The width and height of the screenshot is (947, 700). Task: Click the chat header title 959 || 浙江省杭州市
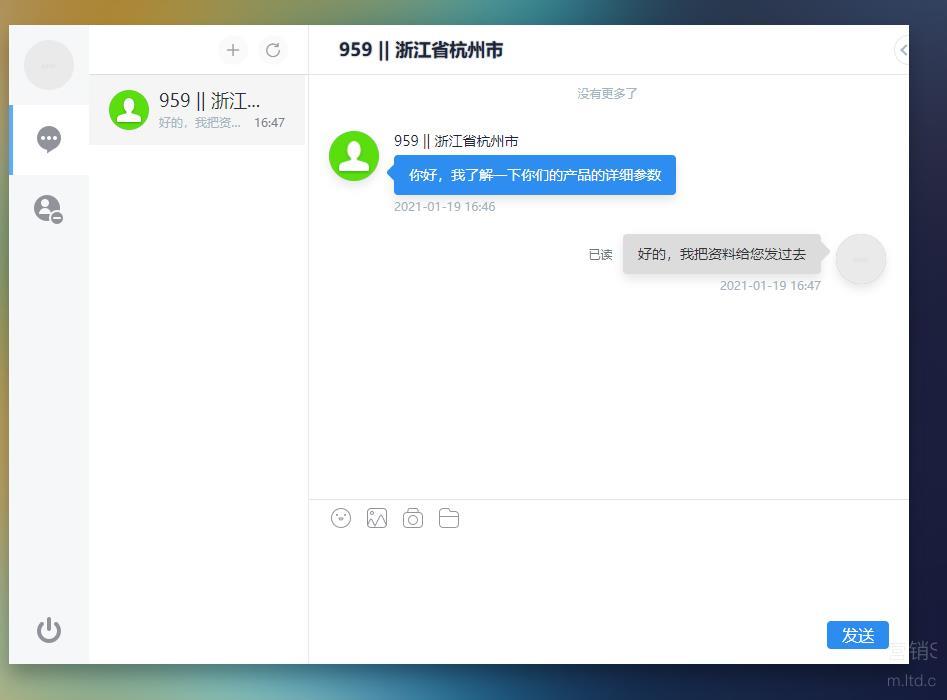[421, 50]
